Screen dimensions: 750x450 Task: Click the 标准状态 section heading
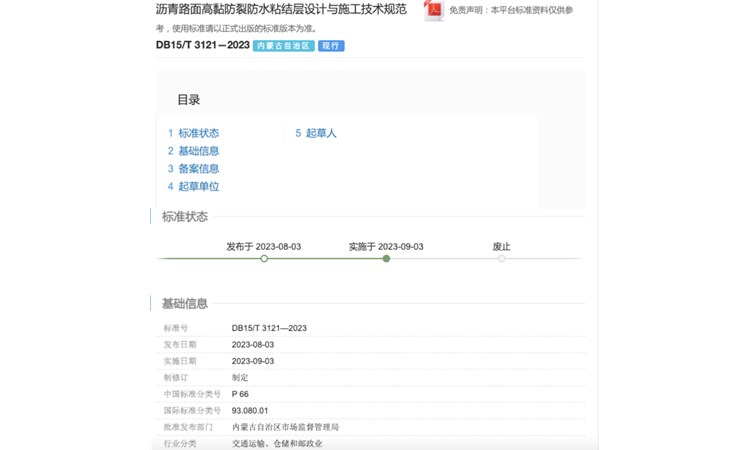click(185, 217)
